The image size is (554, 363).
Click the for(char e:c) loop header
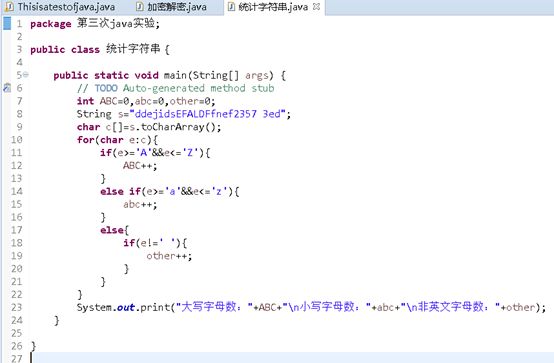point(117,140)
